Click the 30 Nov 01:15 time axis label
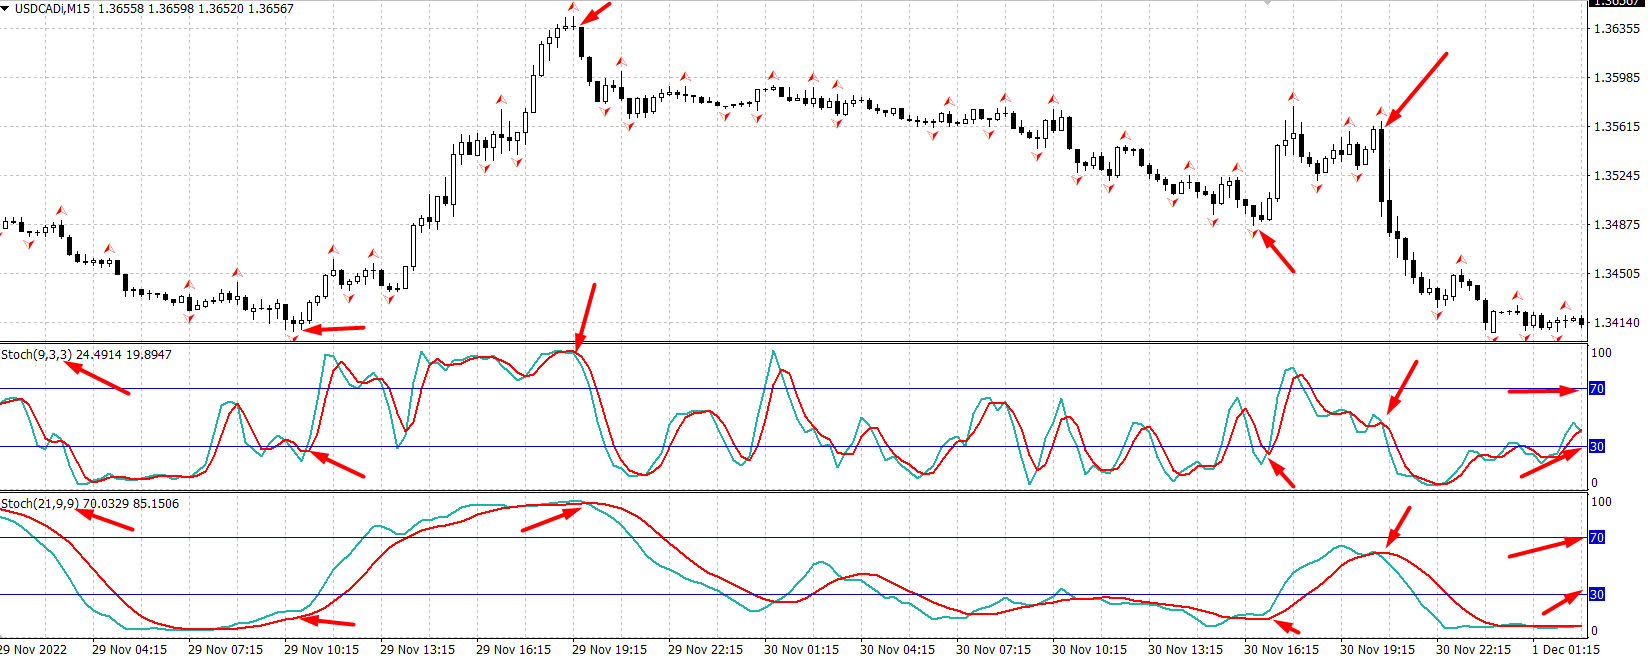The height and width of the screenshot is (660, 1648). pyautogui.click(x=801, y=649)
